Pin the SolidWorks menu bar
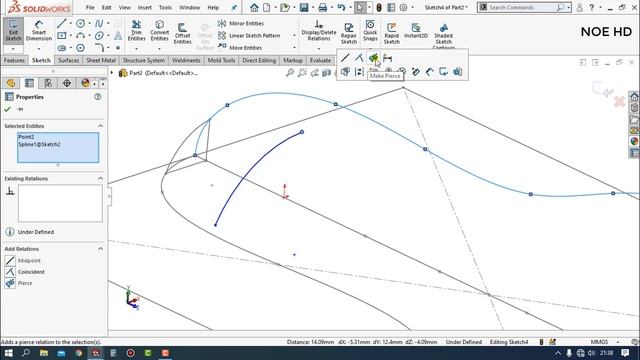640x360 pixels. (234, 7)
